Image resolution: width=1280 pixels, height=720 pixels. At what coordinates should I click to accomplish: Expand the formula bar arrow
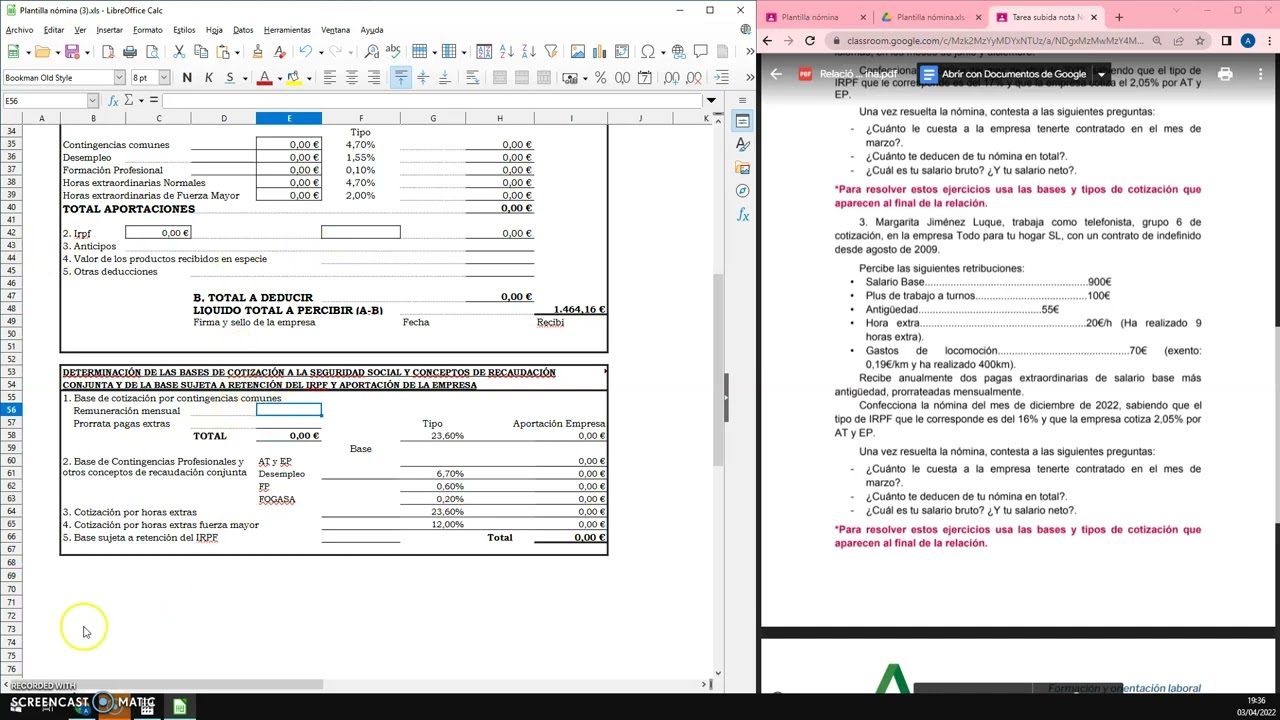point(711,100)
